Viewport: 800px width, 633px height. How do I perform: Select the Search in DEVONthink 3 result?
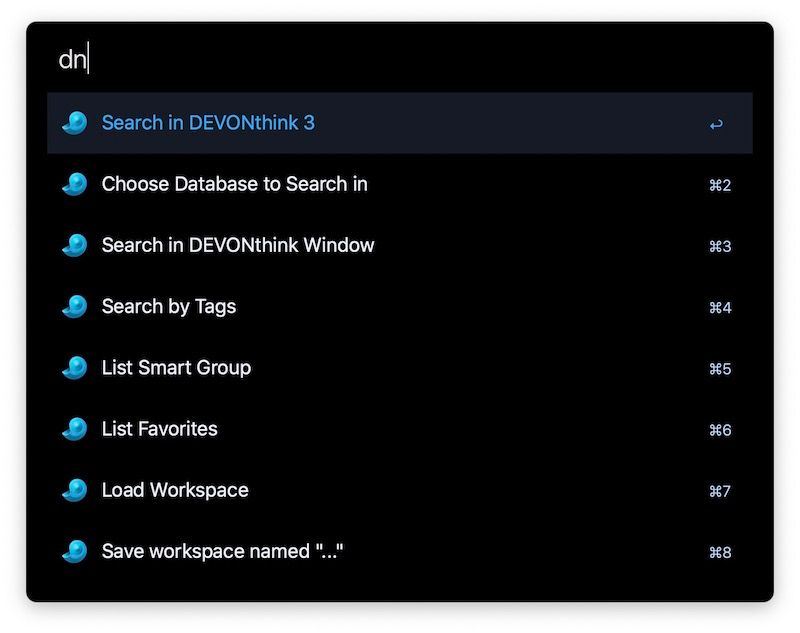(x=399, y=123)
